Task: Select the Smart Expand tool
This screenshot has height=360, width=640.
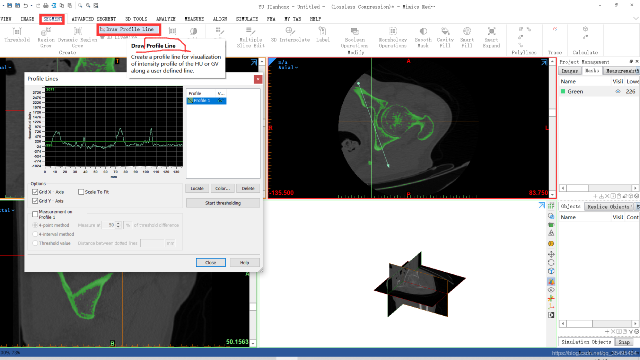Action: 491,37
